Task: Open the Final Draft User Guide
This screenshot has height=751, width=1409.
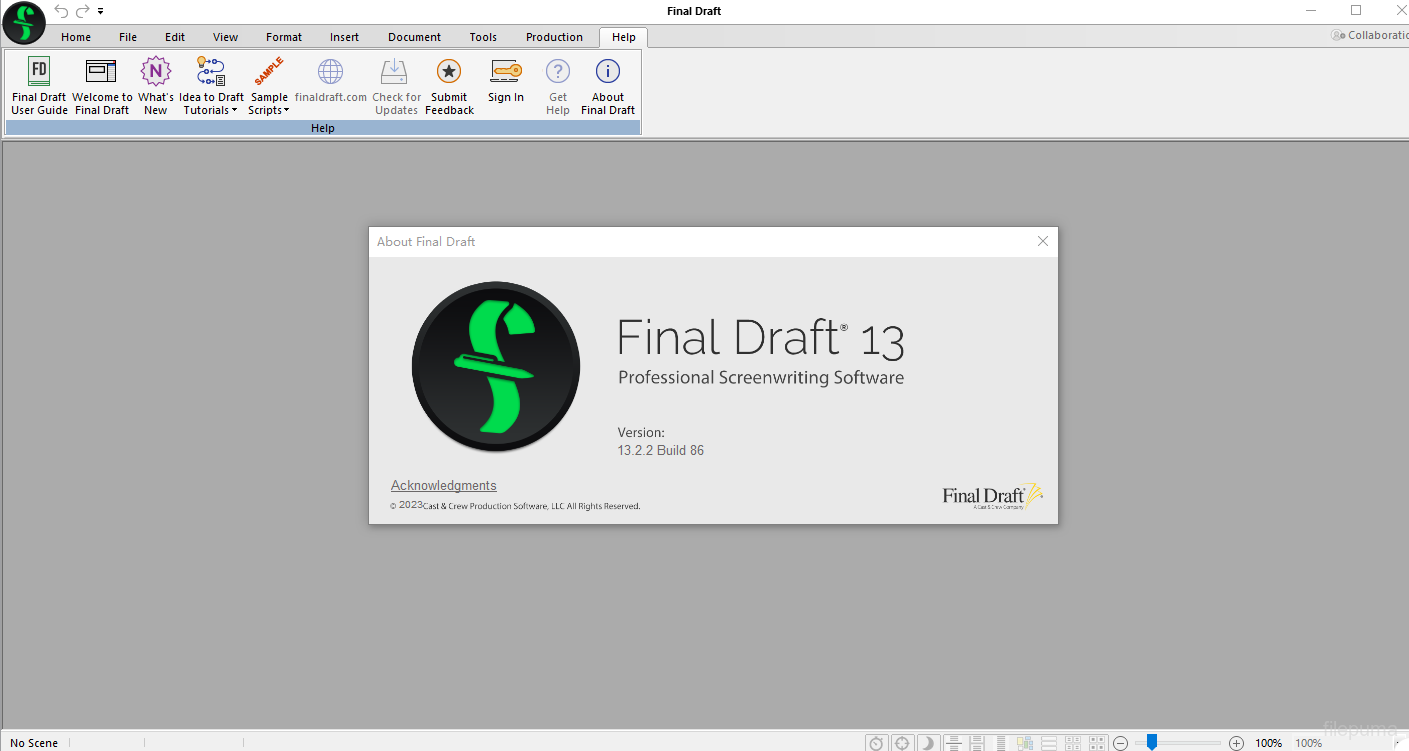Action: coord(39,85)
